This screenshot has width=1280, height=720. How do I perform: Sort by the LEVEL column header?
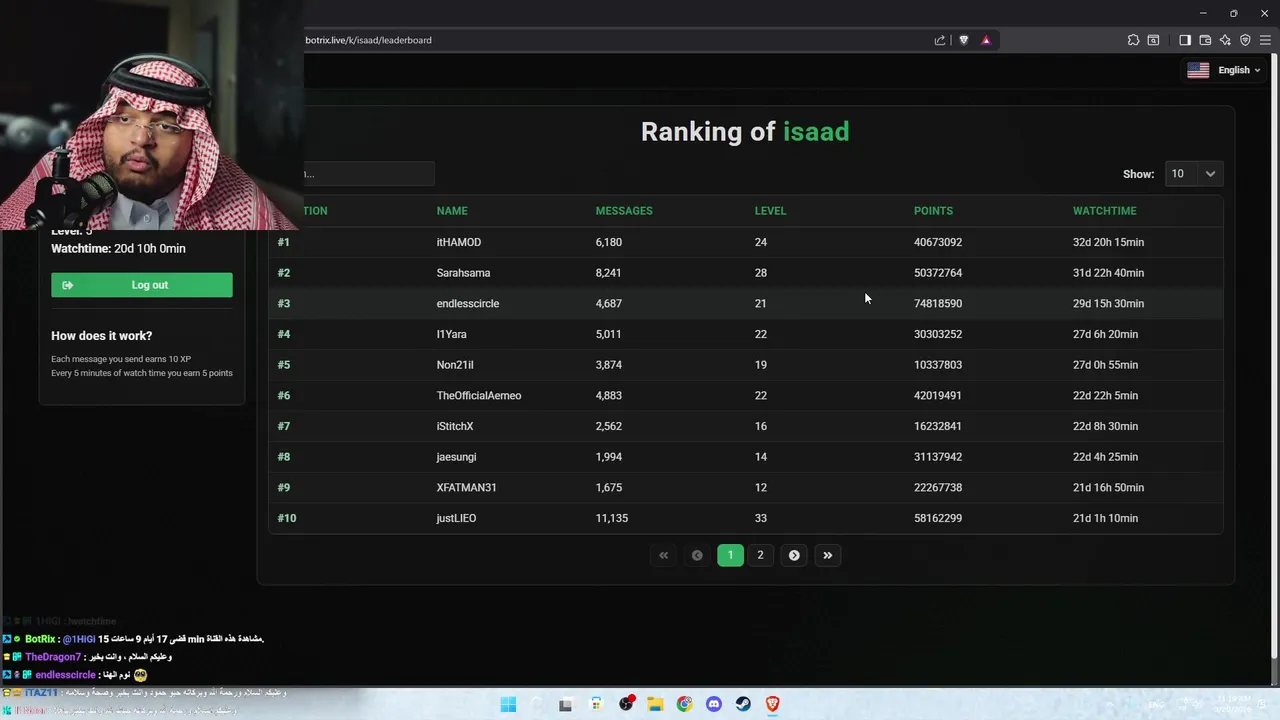[770, 211]
